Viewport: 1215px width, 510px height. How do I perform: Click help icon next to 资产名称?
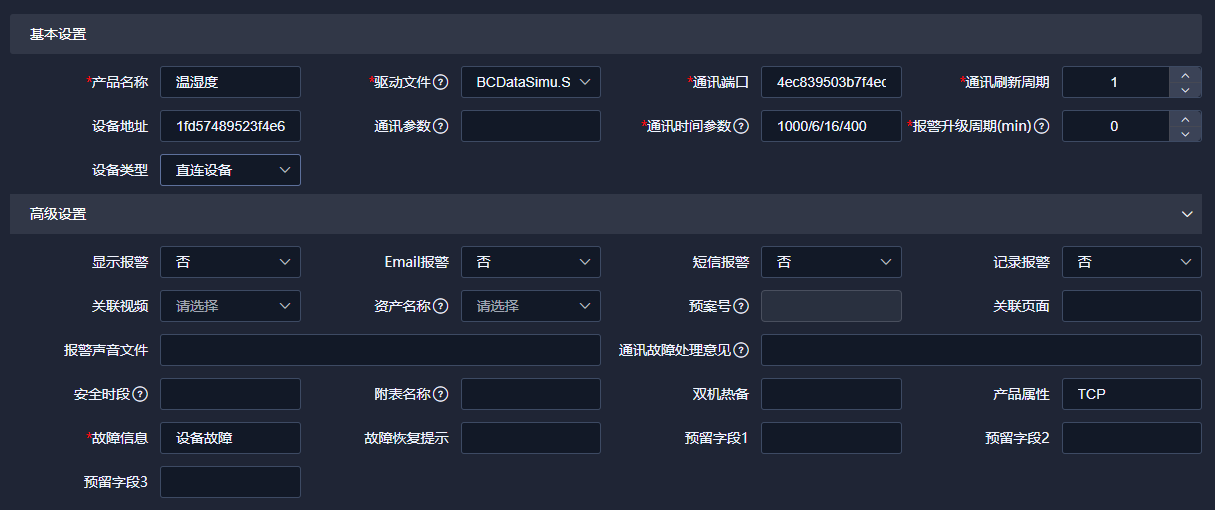(x=441, y=306)
